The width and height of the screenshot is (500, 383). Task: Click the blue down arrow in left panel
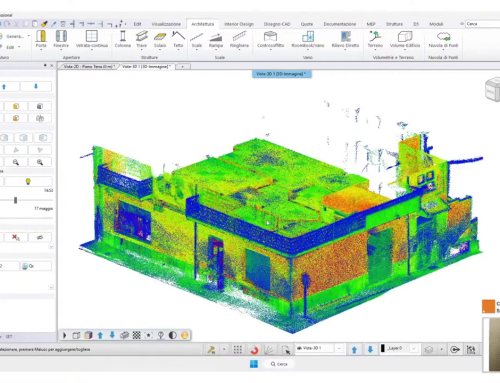point(36,87)
